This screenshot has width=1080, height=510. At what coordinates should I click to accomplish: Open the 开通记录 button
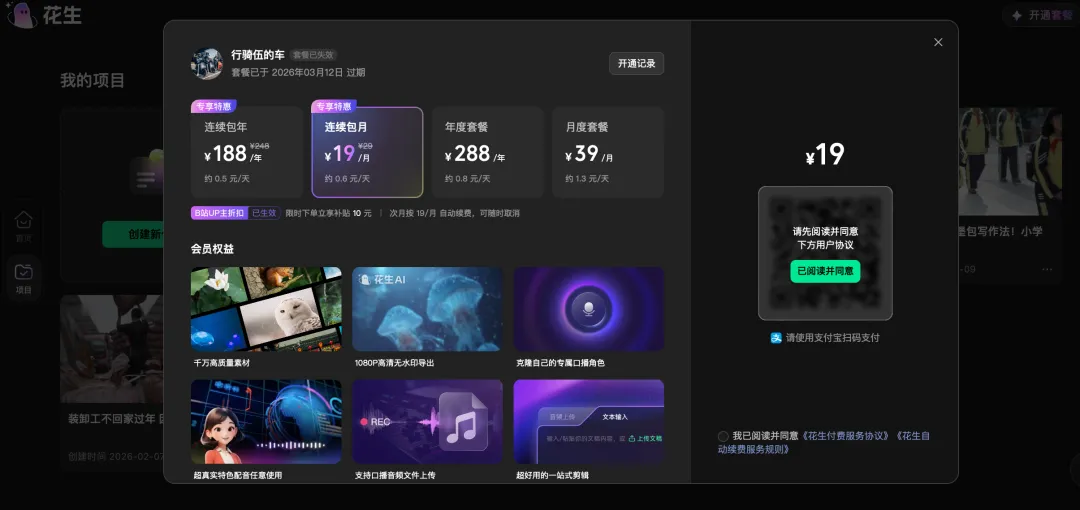click(x=636, y=63)
